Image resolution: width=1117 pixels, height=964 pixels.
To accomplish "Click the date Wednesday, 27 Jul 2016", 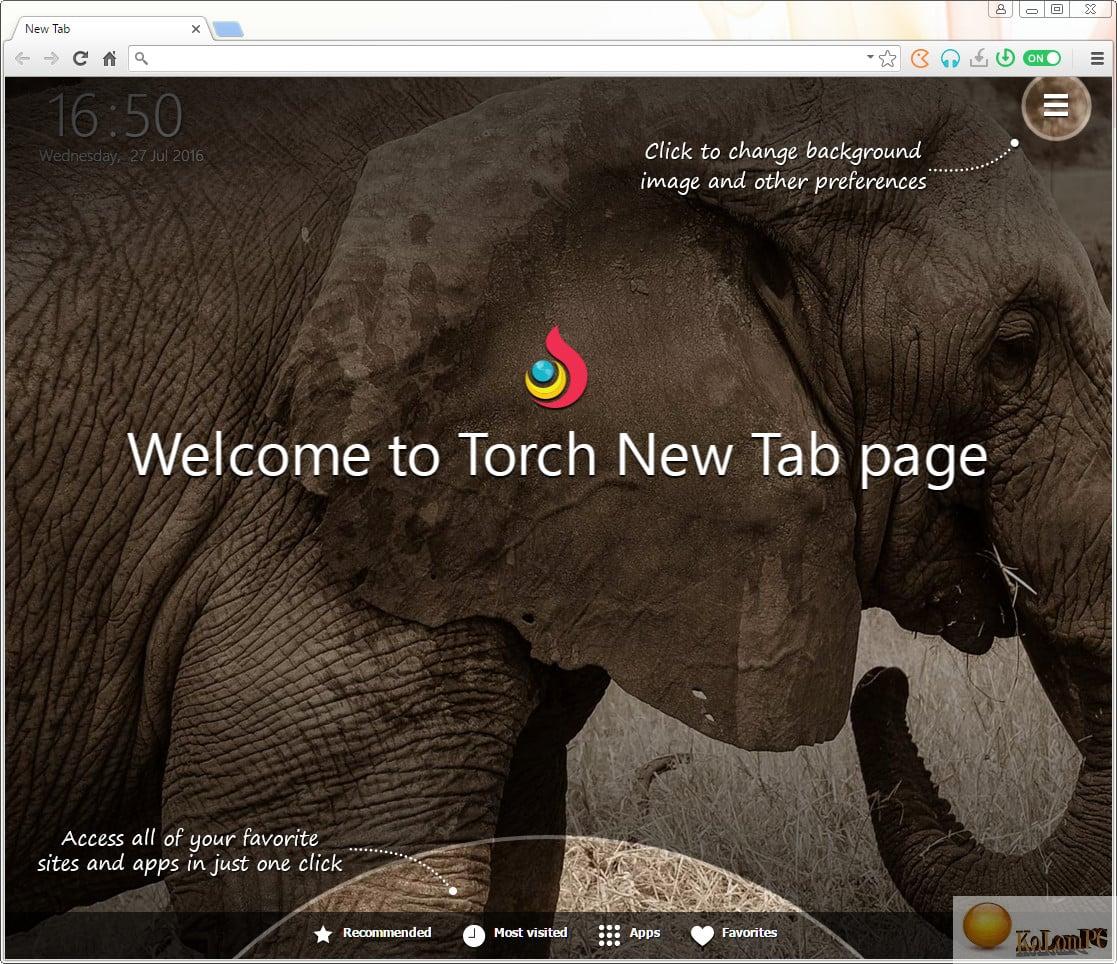I will pos(121,155).
